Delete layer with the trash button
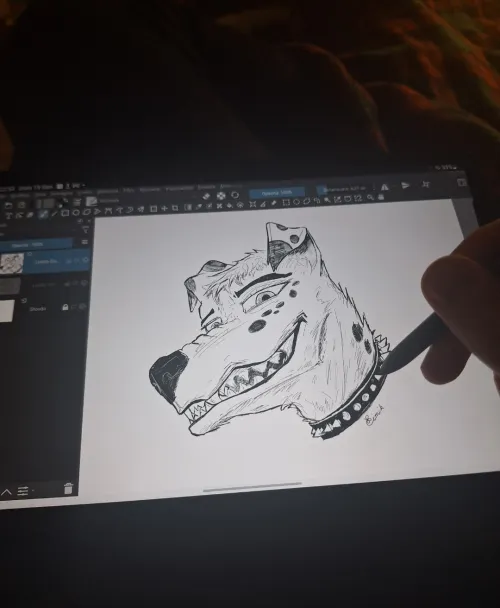 tap(68, 488)
